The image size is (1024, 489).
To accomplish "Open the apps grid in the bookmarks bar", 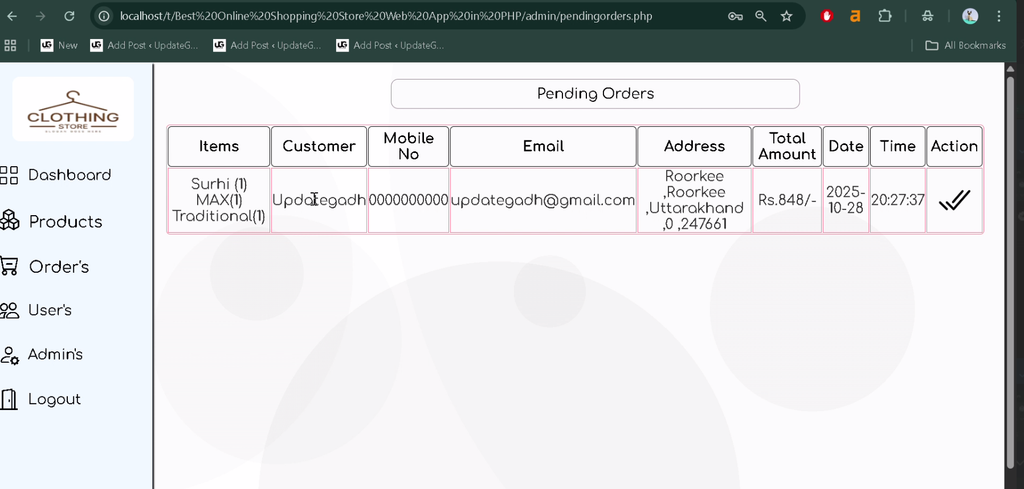I will pos(10,45).
